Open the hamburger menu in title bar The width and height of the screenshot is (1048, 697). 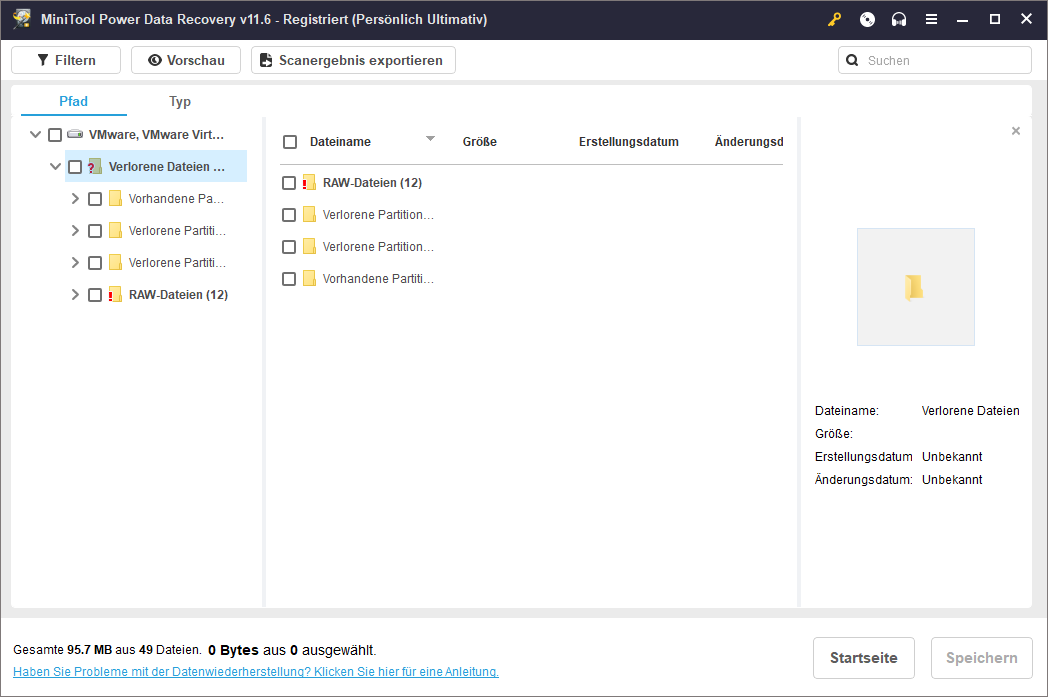coord(931,20)
